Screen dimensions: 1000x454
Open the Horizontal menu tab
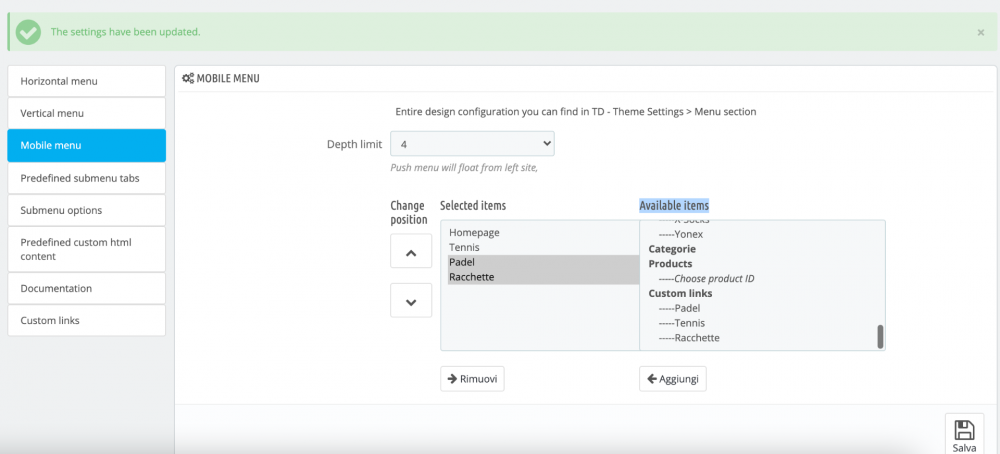point(86,81)
